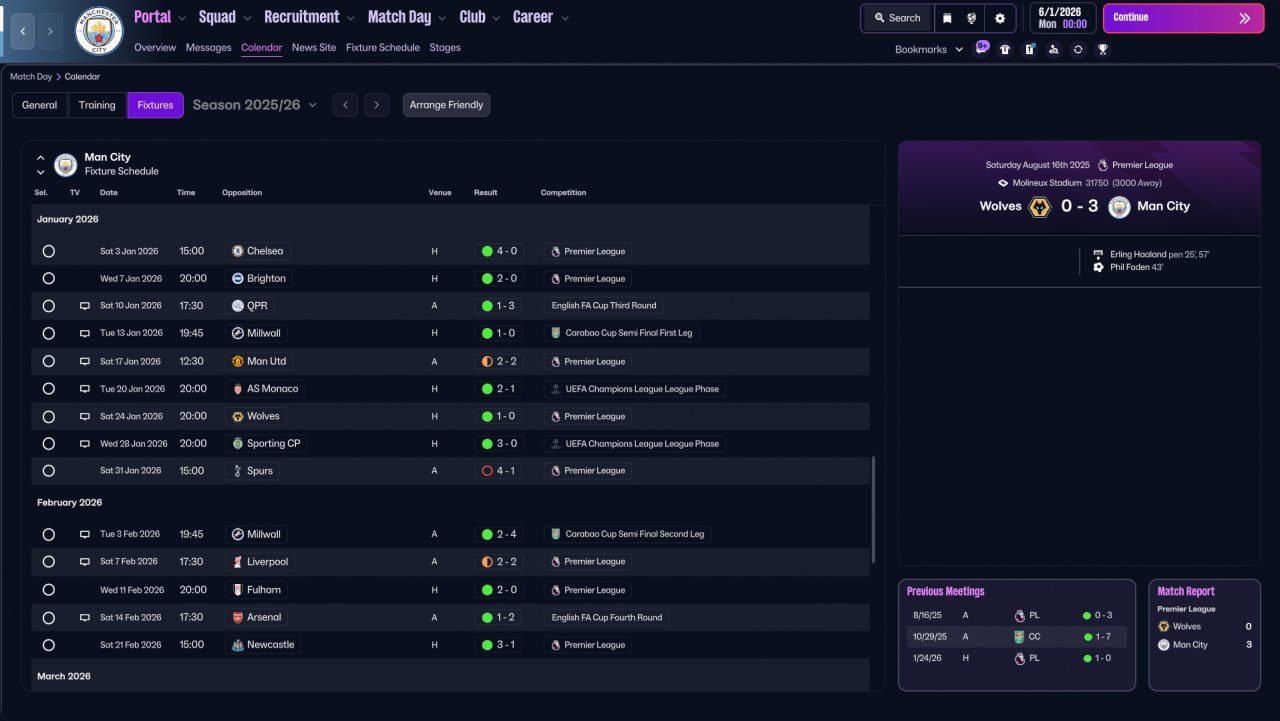Viewport: 1280px width, 721px height.
Task: Open the Bookmarks dropdown
Action: [x=929, y=49]
